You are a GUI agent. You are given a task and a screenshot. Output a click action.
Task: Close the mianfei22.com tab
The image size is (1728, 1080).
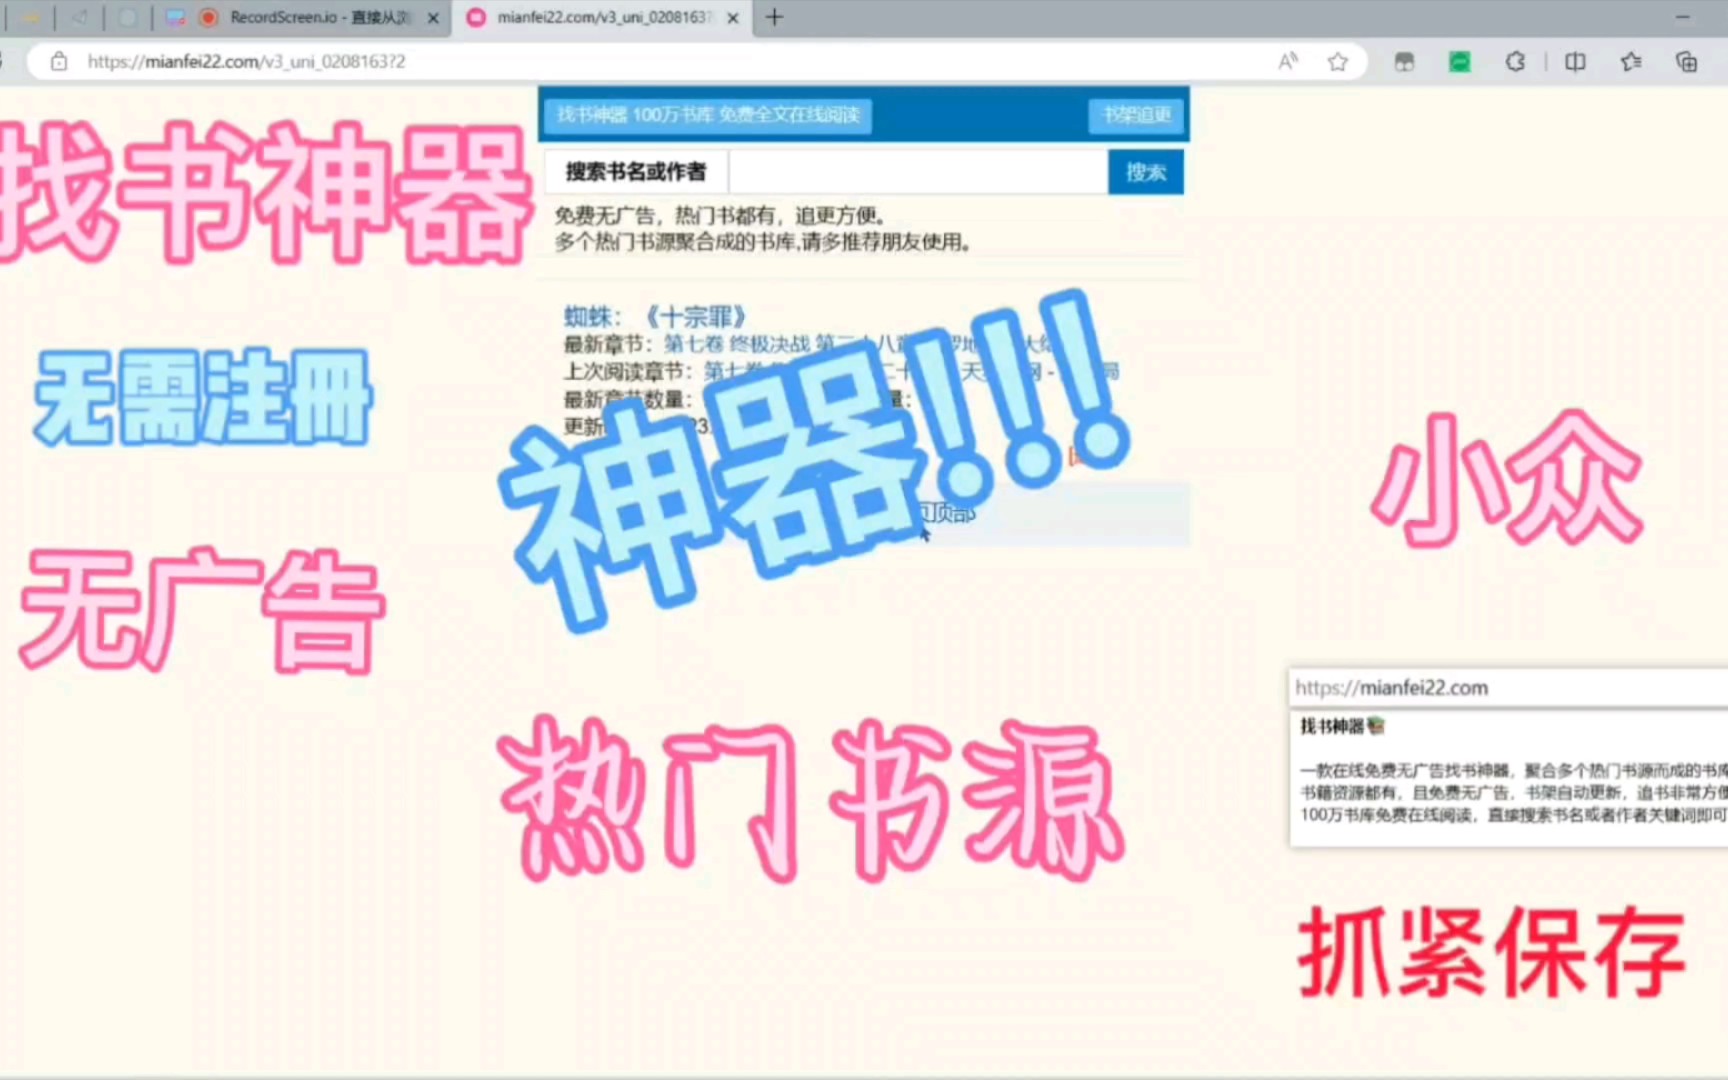tap(733, 18)
